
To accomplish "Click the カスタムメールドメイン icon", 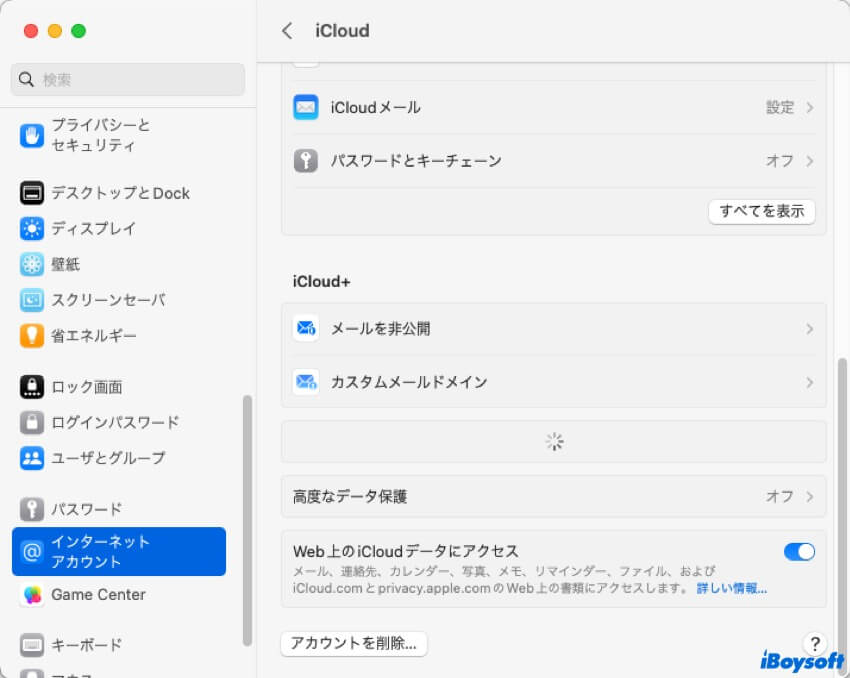I will click(x=306, y=382).
